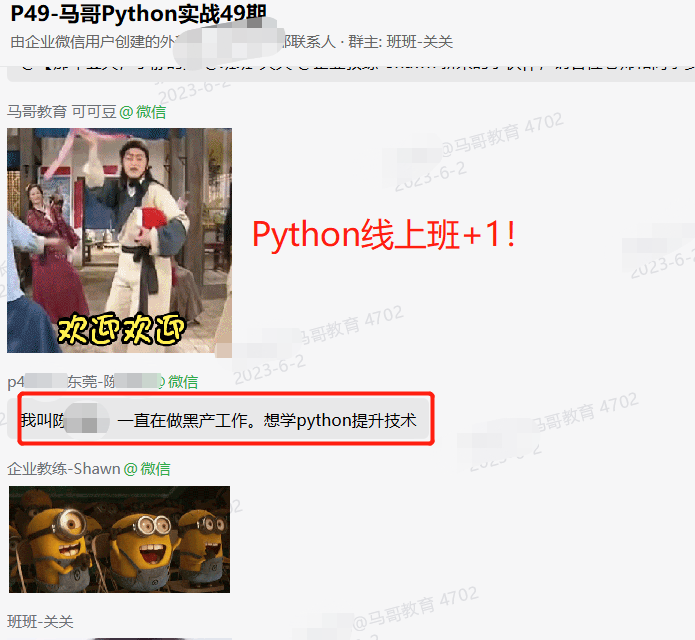Open the "欢迎欢迎" welcome GIF

tap(119, 240)
